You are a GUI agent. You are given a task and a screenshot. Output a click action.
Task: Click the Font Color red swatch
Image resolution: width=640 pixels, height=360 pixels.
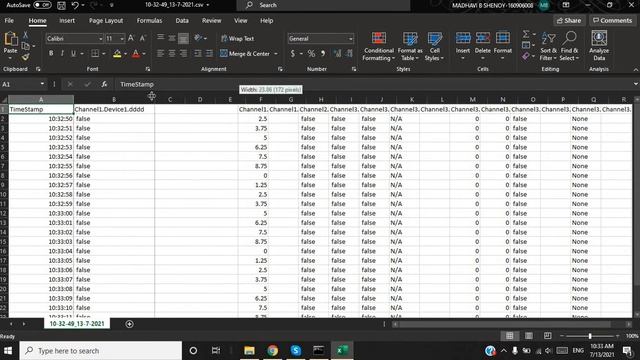136,53
